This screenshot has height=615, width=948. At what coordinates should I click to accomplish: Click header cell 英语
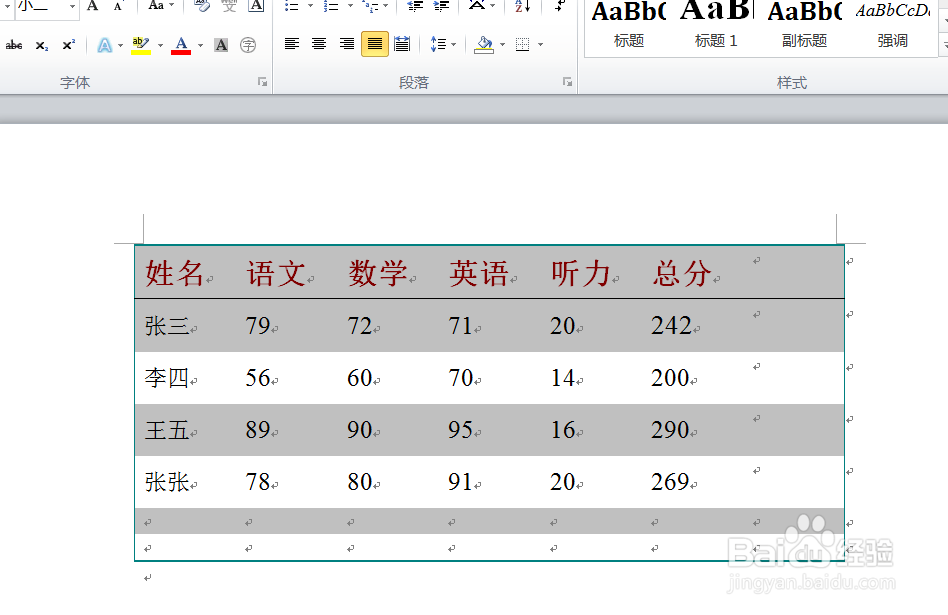pyautogui.click(x=479, y=273)
